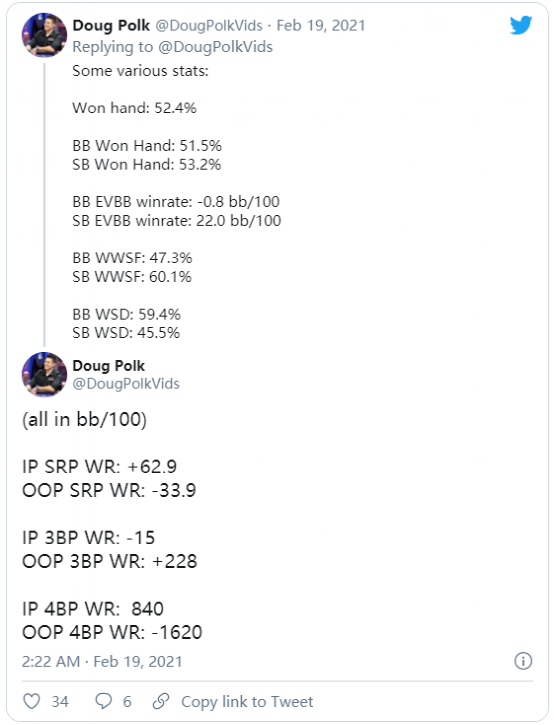Click the IP SRP WR: +62.9 line
554x725 pixels.
click(99, 467)
